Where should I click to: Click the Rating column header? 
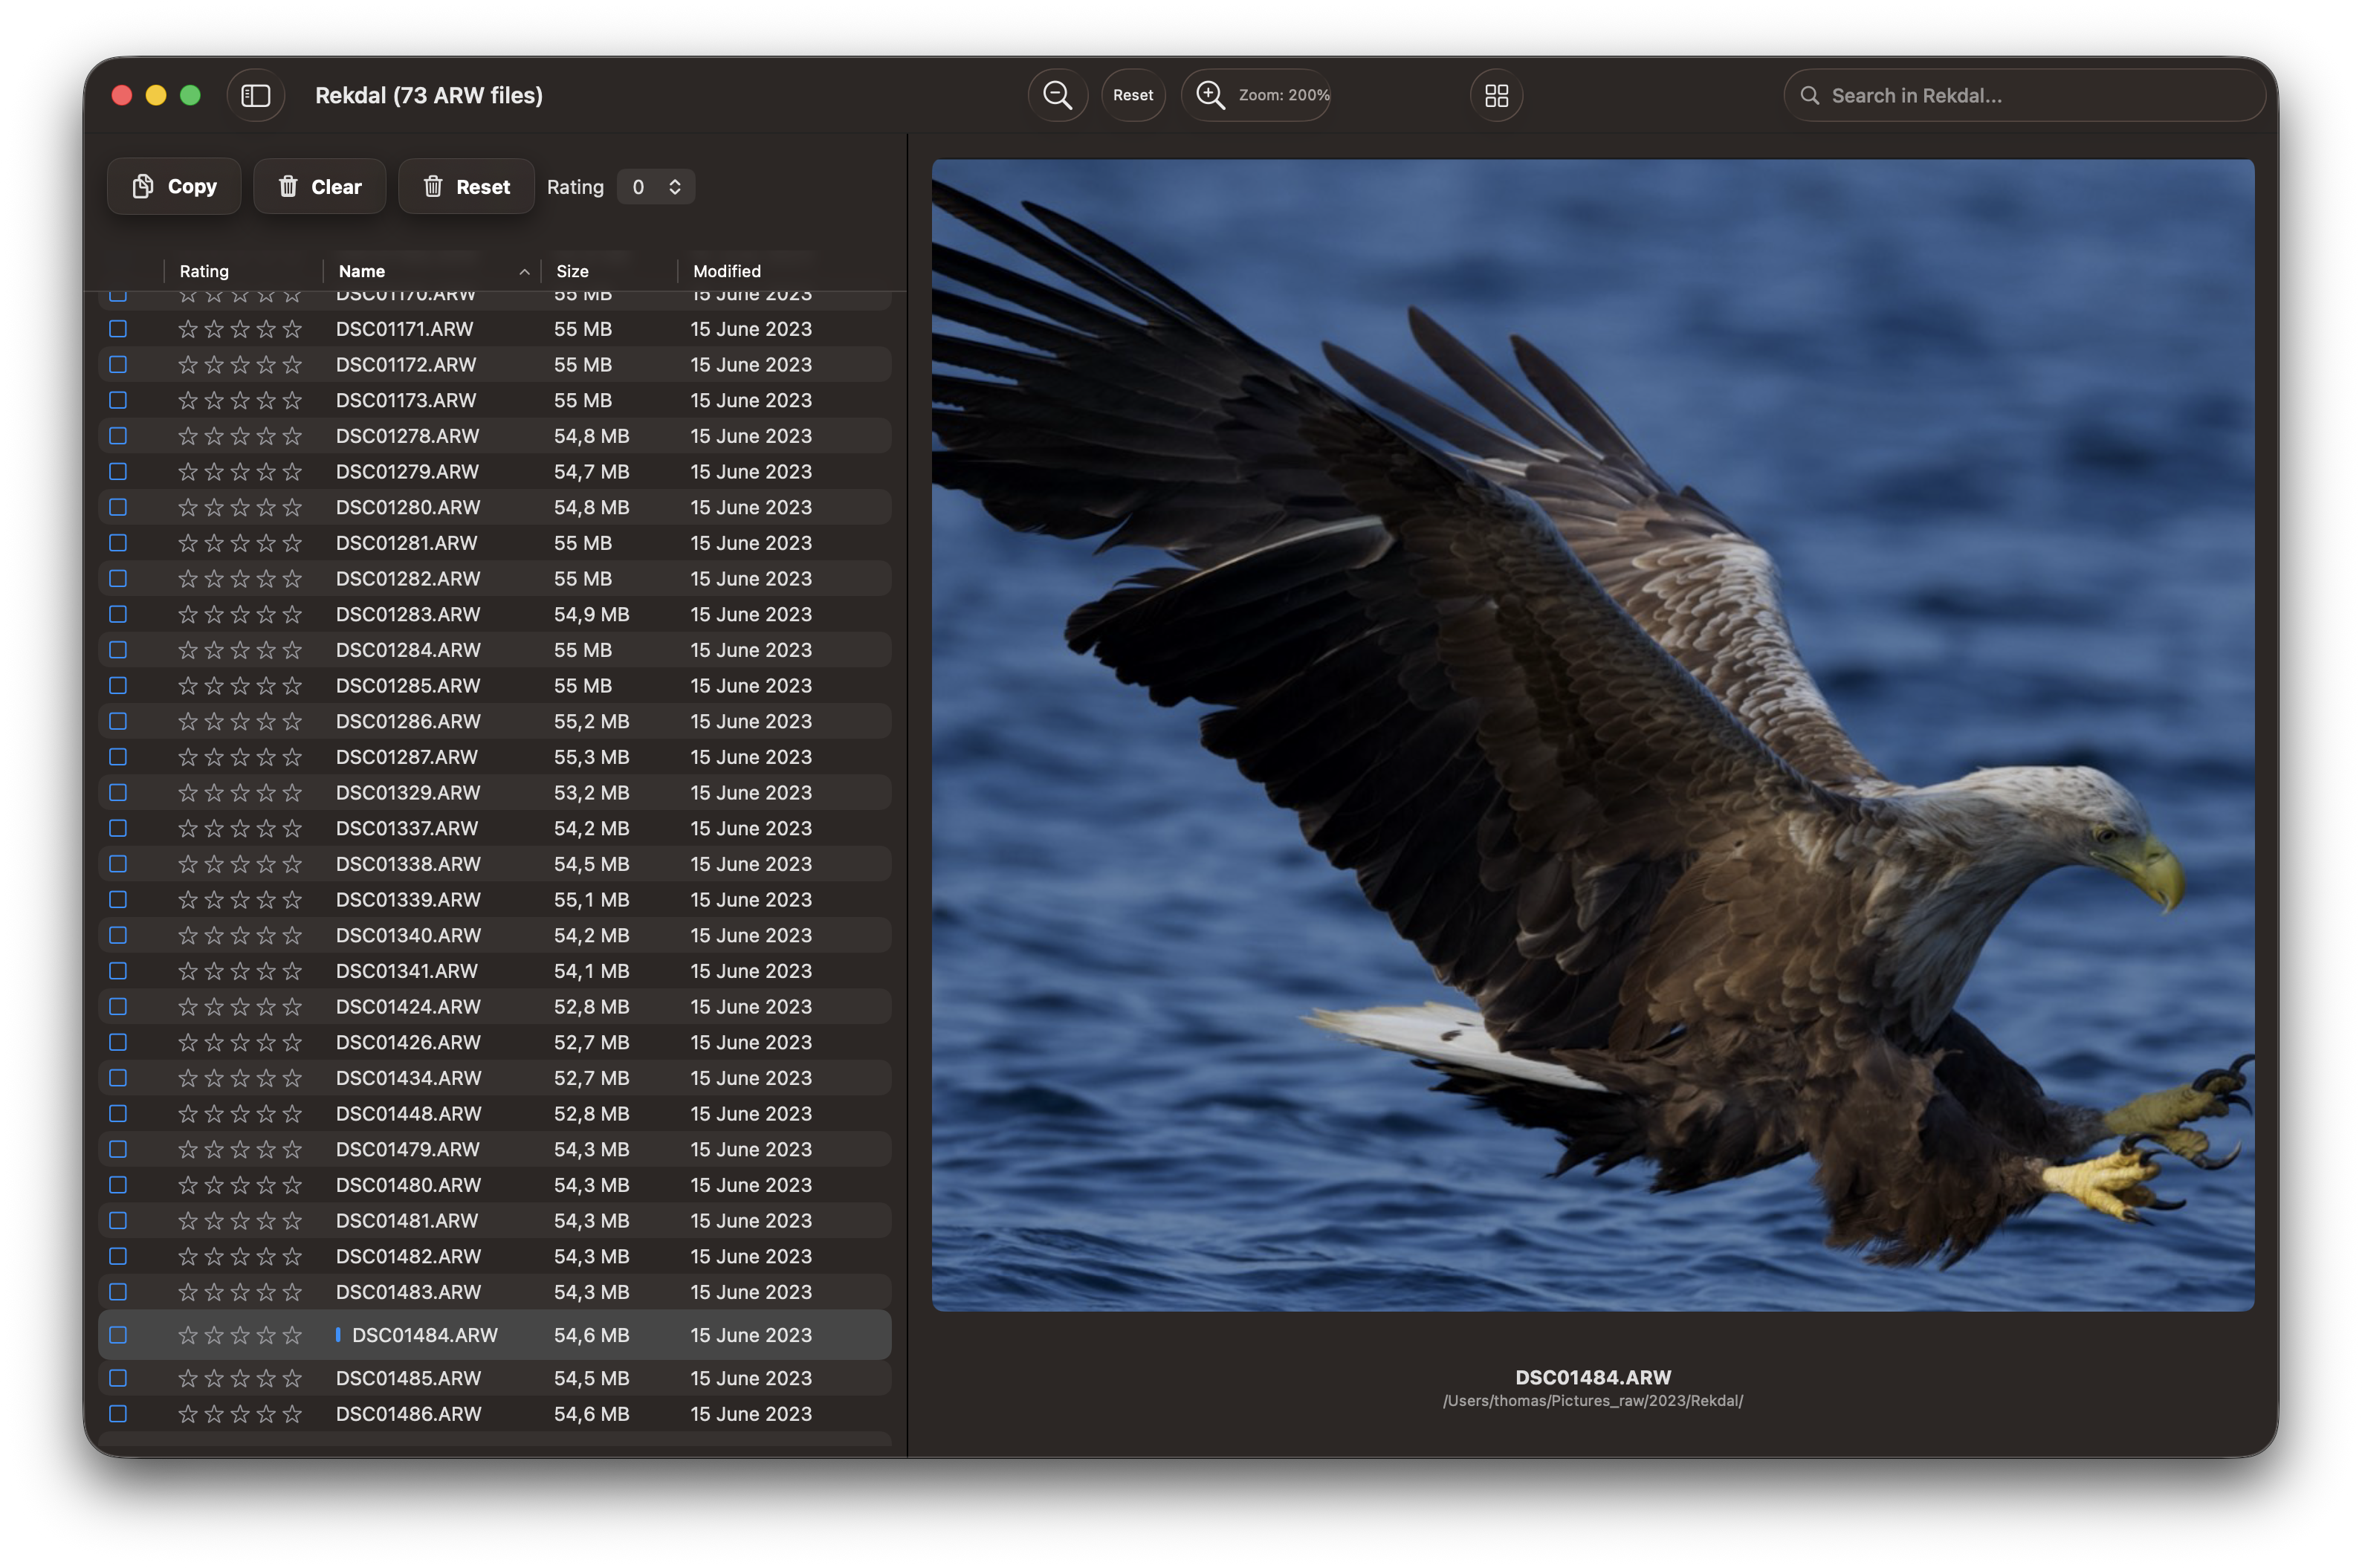pyautogui.click(x=204, y=272)
